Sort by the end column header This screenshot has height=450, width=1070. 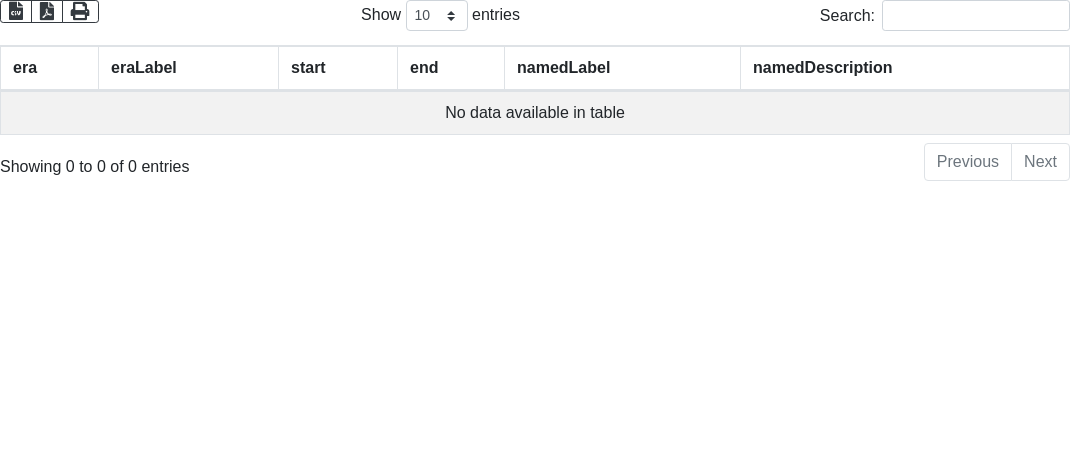450,68
